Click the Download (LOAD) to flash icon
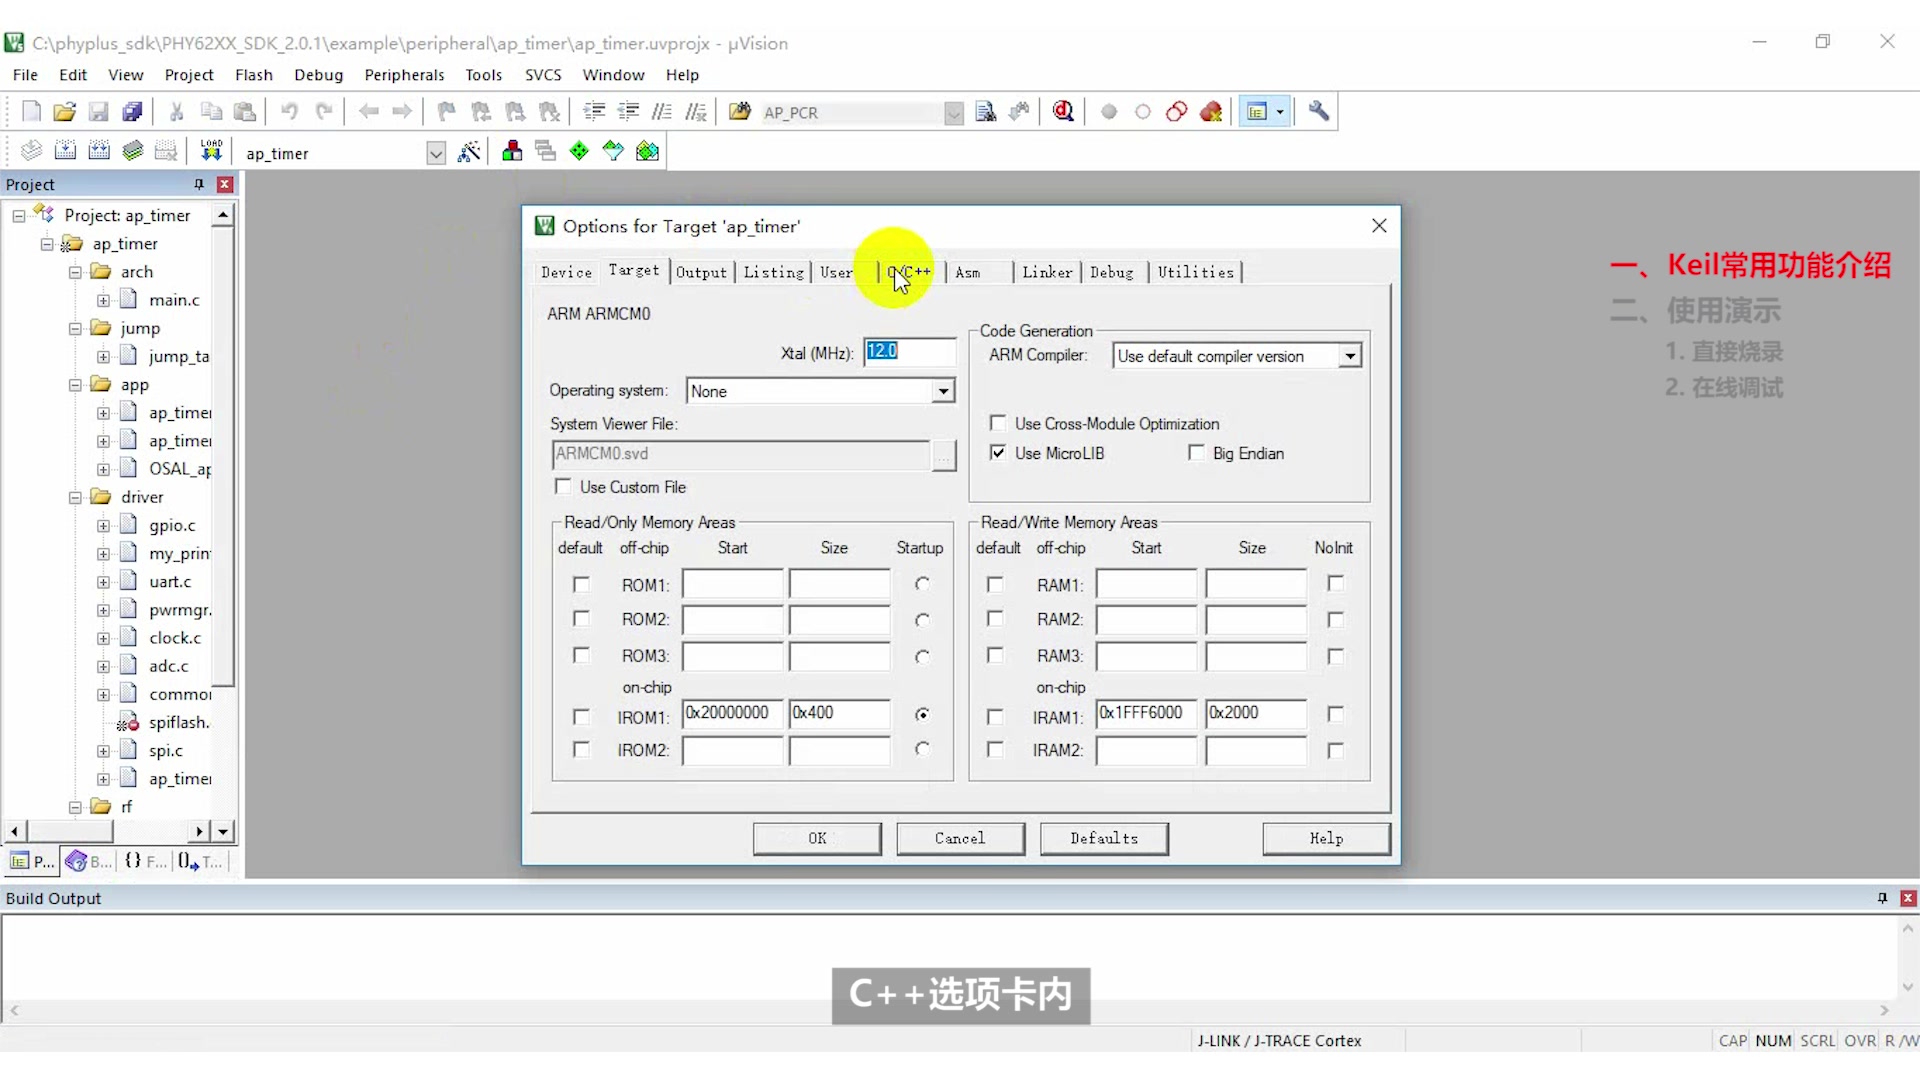Viewport: 1920px width, 1080px height. [x=211, y=151]
